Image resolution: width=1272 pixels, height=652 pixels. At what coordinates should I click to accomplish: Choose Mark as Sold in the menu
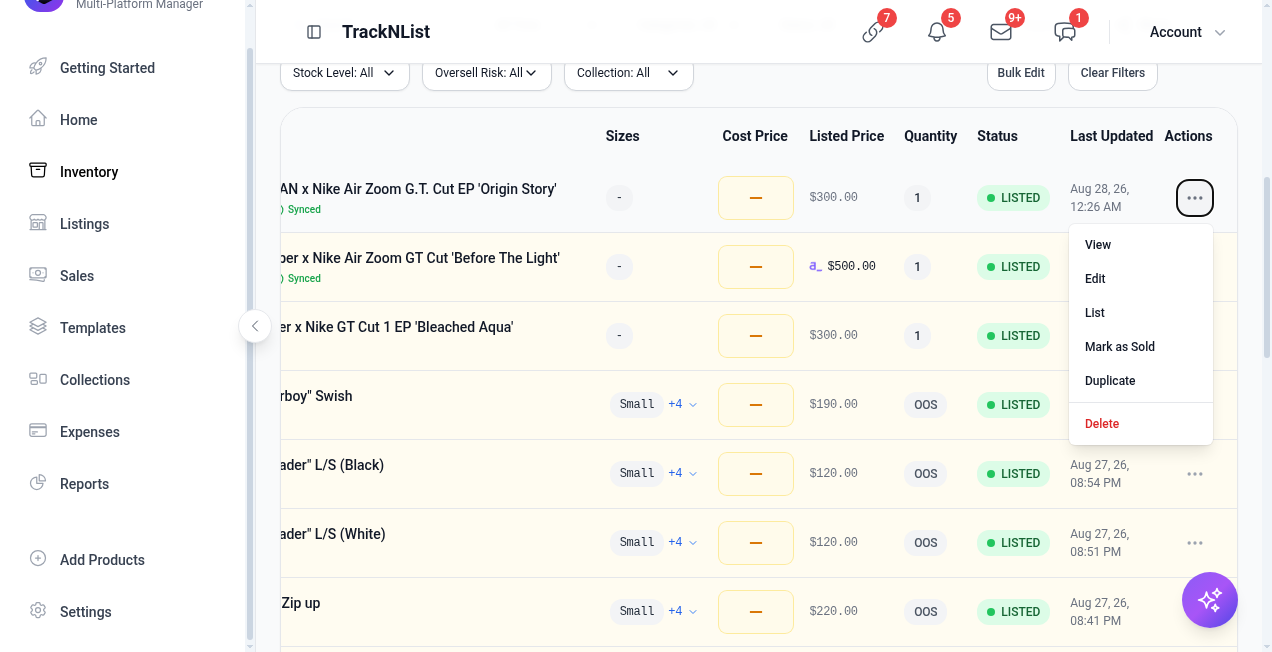click(1140, 347)
